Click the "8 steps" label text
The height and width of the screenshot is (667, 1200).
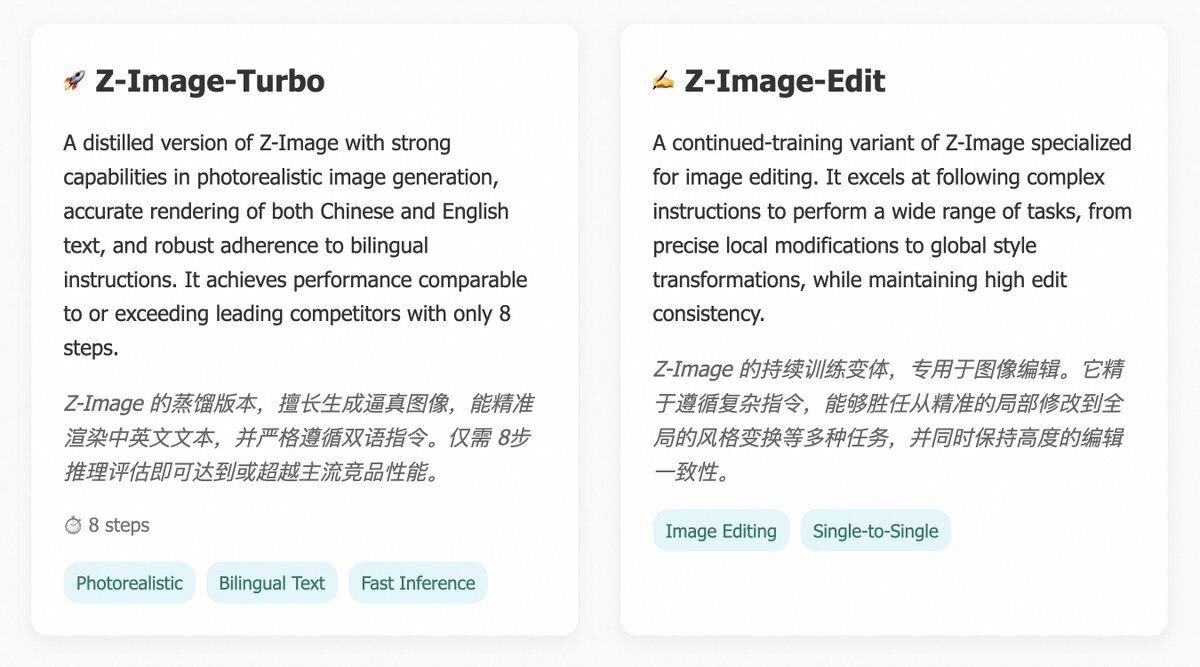tap(119, 526)
